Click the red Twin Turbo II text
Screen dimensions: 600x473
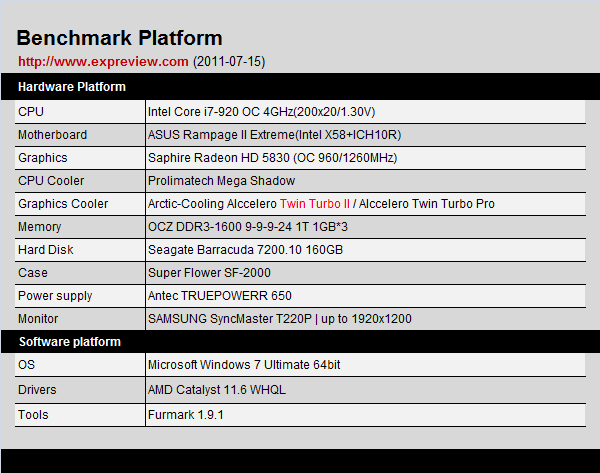[x=315, y=204]
